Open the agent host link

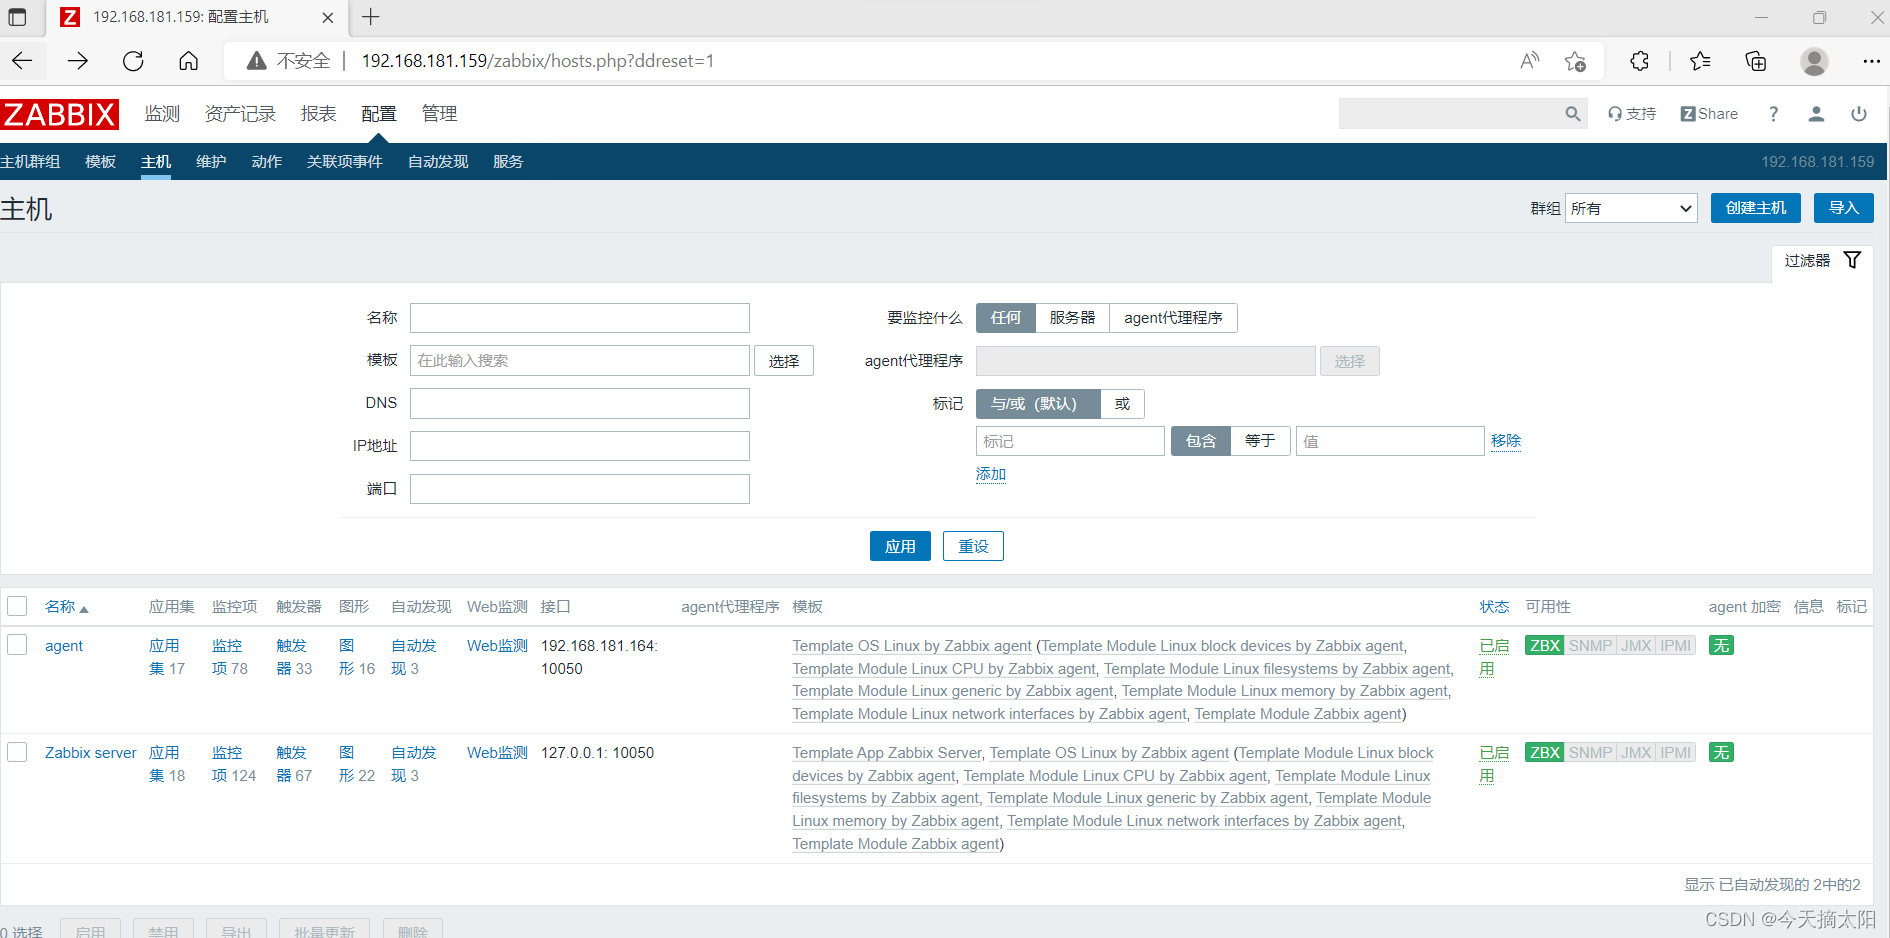[64, 646]
